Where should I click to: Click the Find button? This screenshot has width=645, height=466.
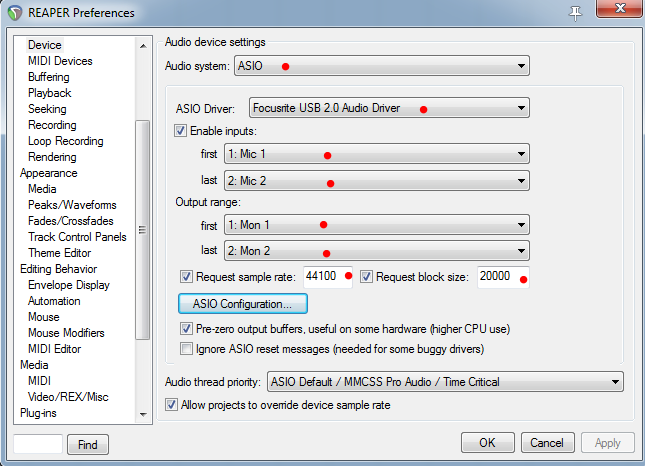(88, 444)
